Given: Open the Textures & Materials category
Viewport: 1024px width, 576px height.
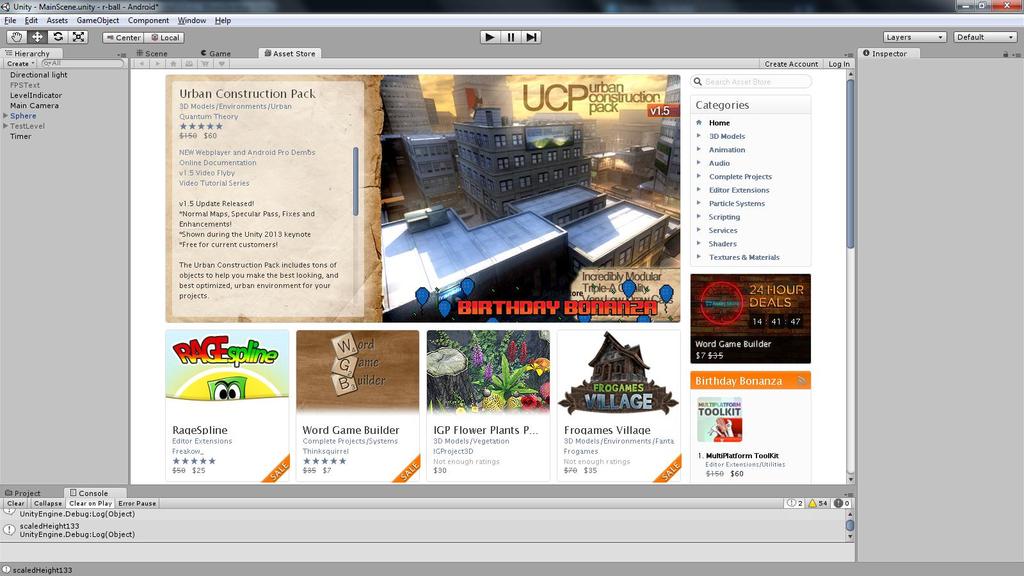Looking at the screenshot, I should pyautogui.click(x=744, y=257).
